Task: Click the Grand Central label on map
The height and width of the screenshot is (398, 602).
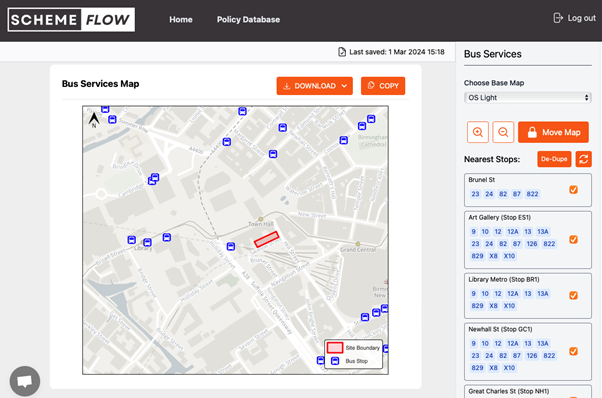Action: click(x=358, y=249)
